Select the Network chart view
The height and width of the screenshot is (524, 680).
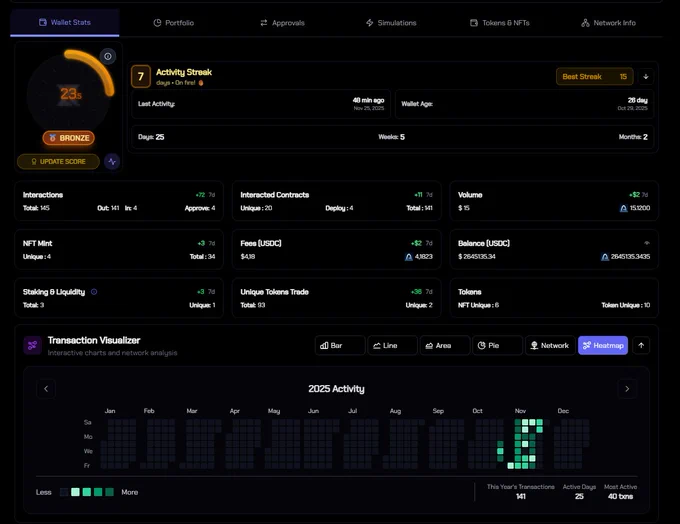(x=550, y=345)
